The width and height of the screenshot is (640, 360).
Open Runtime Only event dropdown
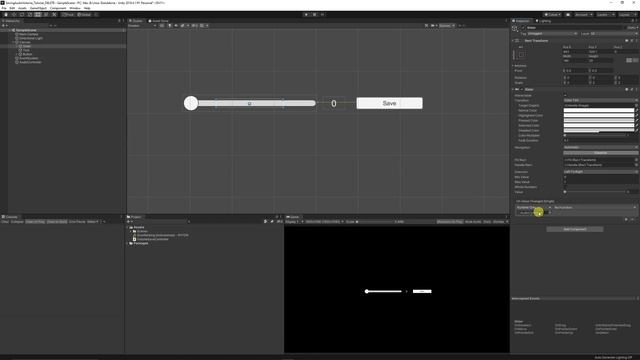(533, 207)
